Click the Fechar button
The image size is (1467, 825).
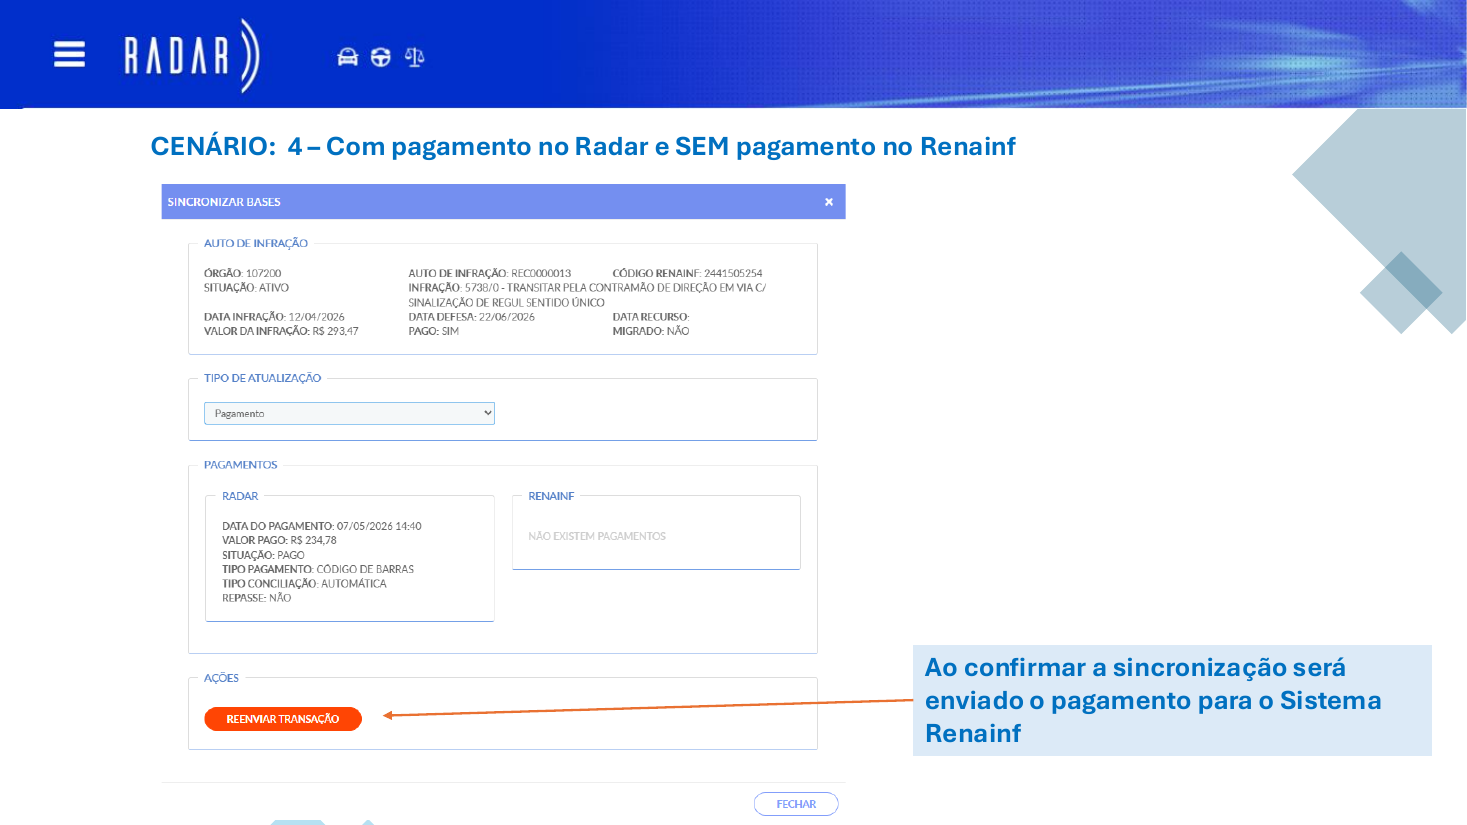click(796, 804)
